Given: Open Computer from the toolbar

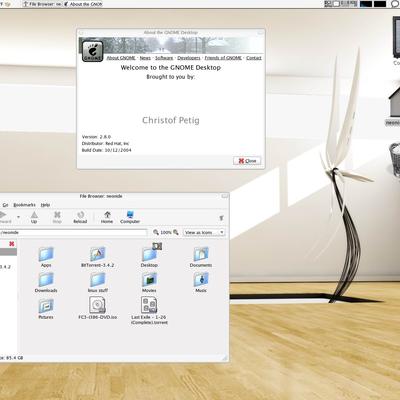Looking at the screenshot, I should click(130, 217).
